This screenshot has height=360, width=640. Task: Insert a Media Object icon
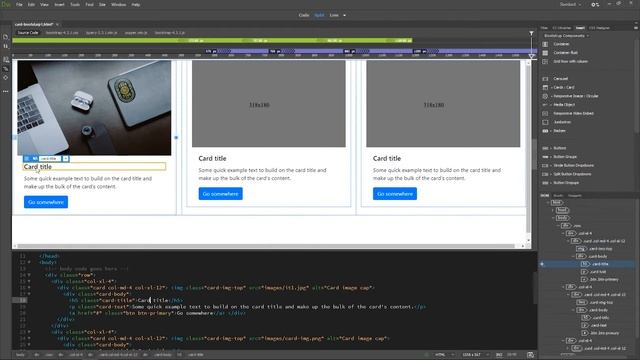click(545, 104)
